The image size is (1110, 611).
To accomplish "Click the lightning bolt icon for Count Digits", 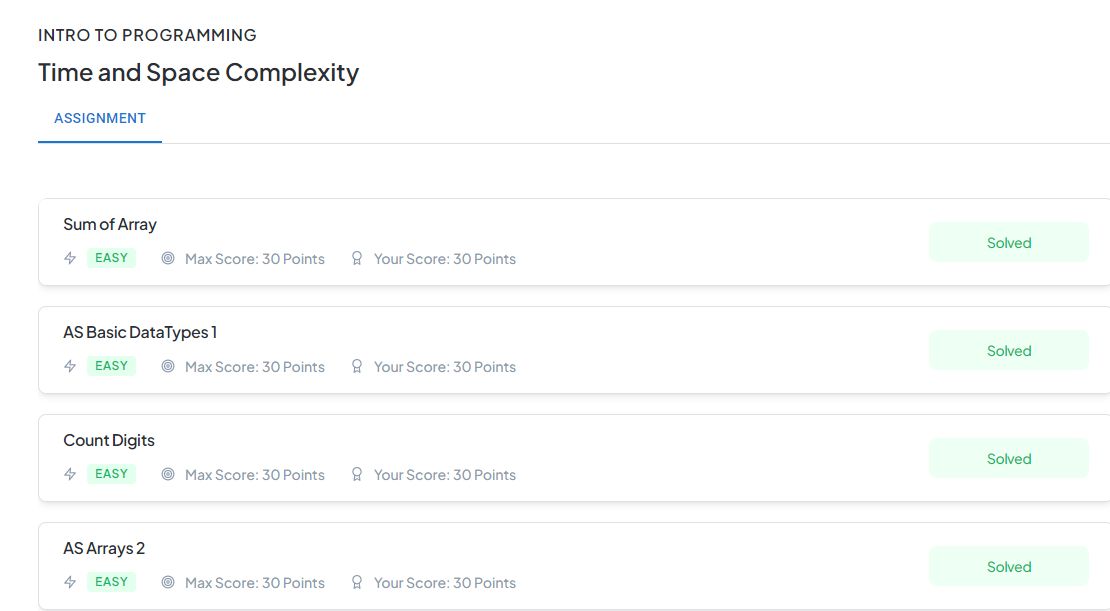I will pyautogui.click(x=70, y=474).
